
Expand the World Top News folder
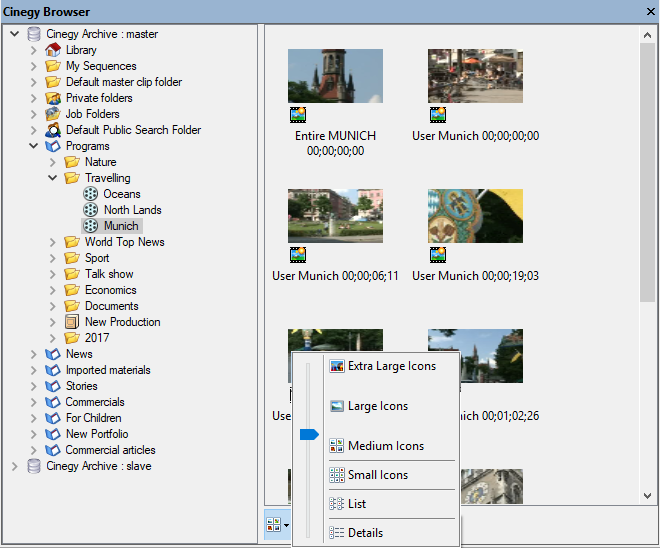pyautogui.click(x=53, y=242)
